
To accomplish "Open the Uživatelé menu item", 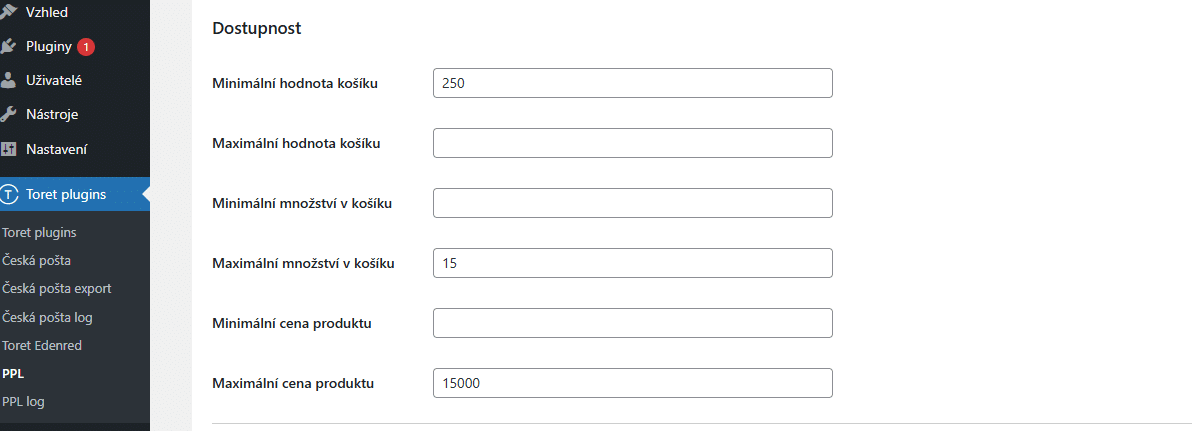I will click(54, 80).
